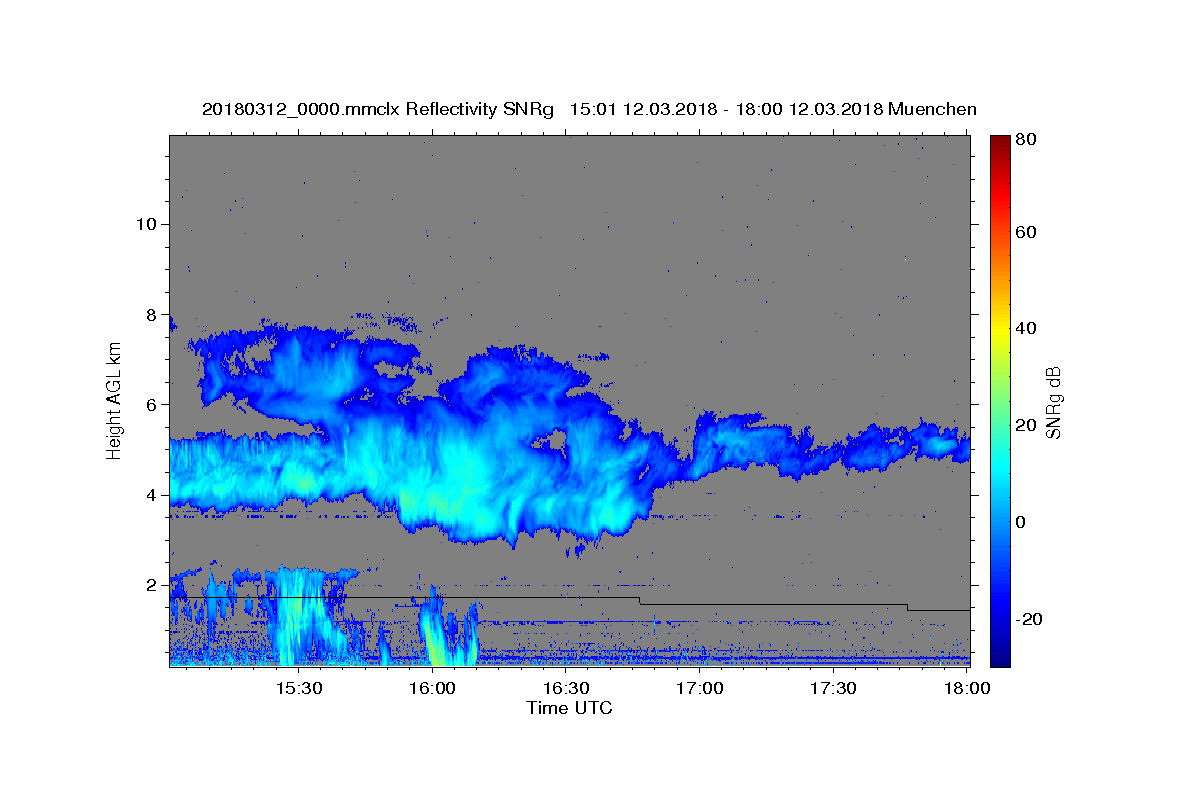This screenshot has width=1200, height=800.
Task: Click the 16:30 time tick label
Action: point(566,689)
